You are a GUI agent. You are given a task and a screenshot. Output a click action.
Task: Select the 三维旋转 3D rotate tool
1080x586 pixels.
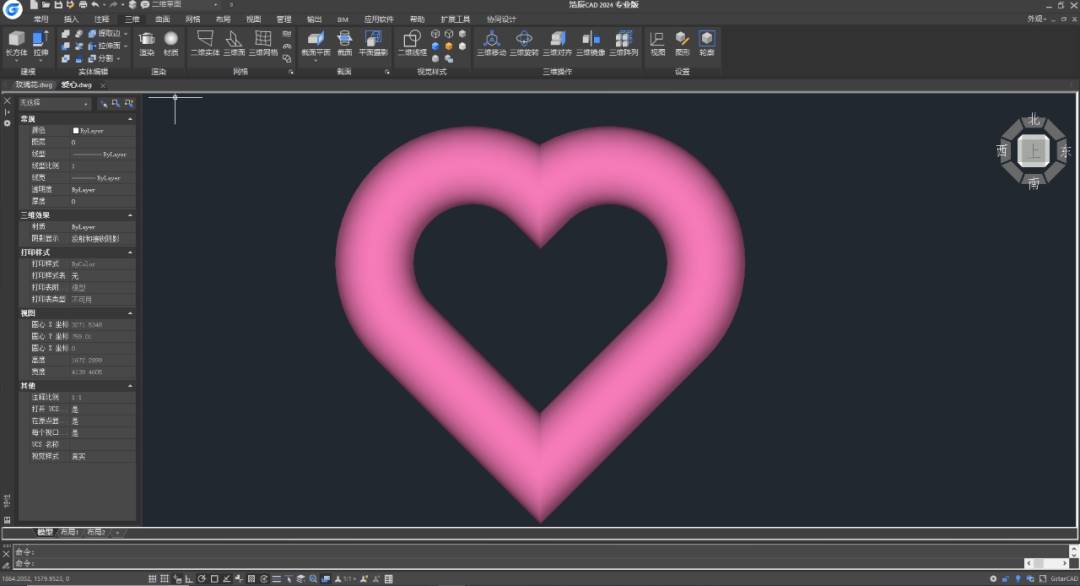(x=524, y=43)
